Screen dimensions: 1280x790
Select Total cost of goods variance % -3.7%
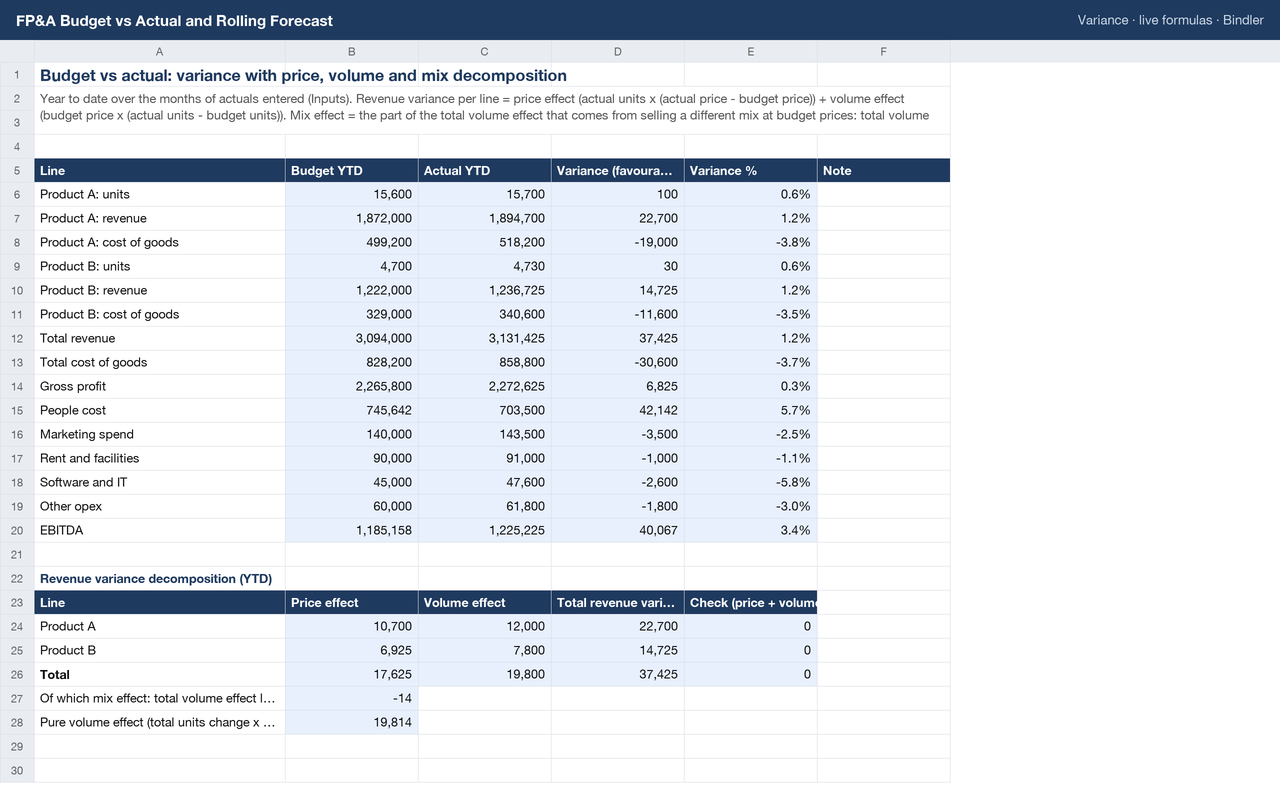pos(751,362)
